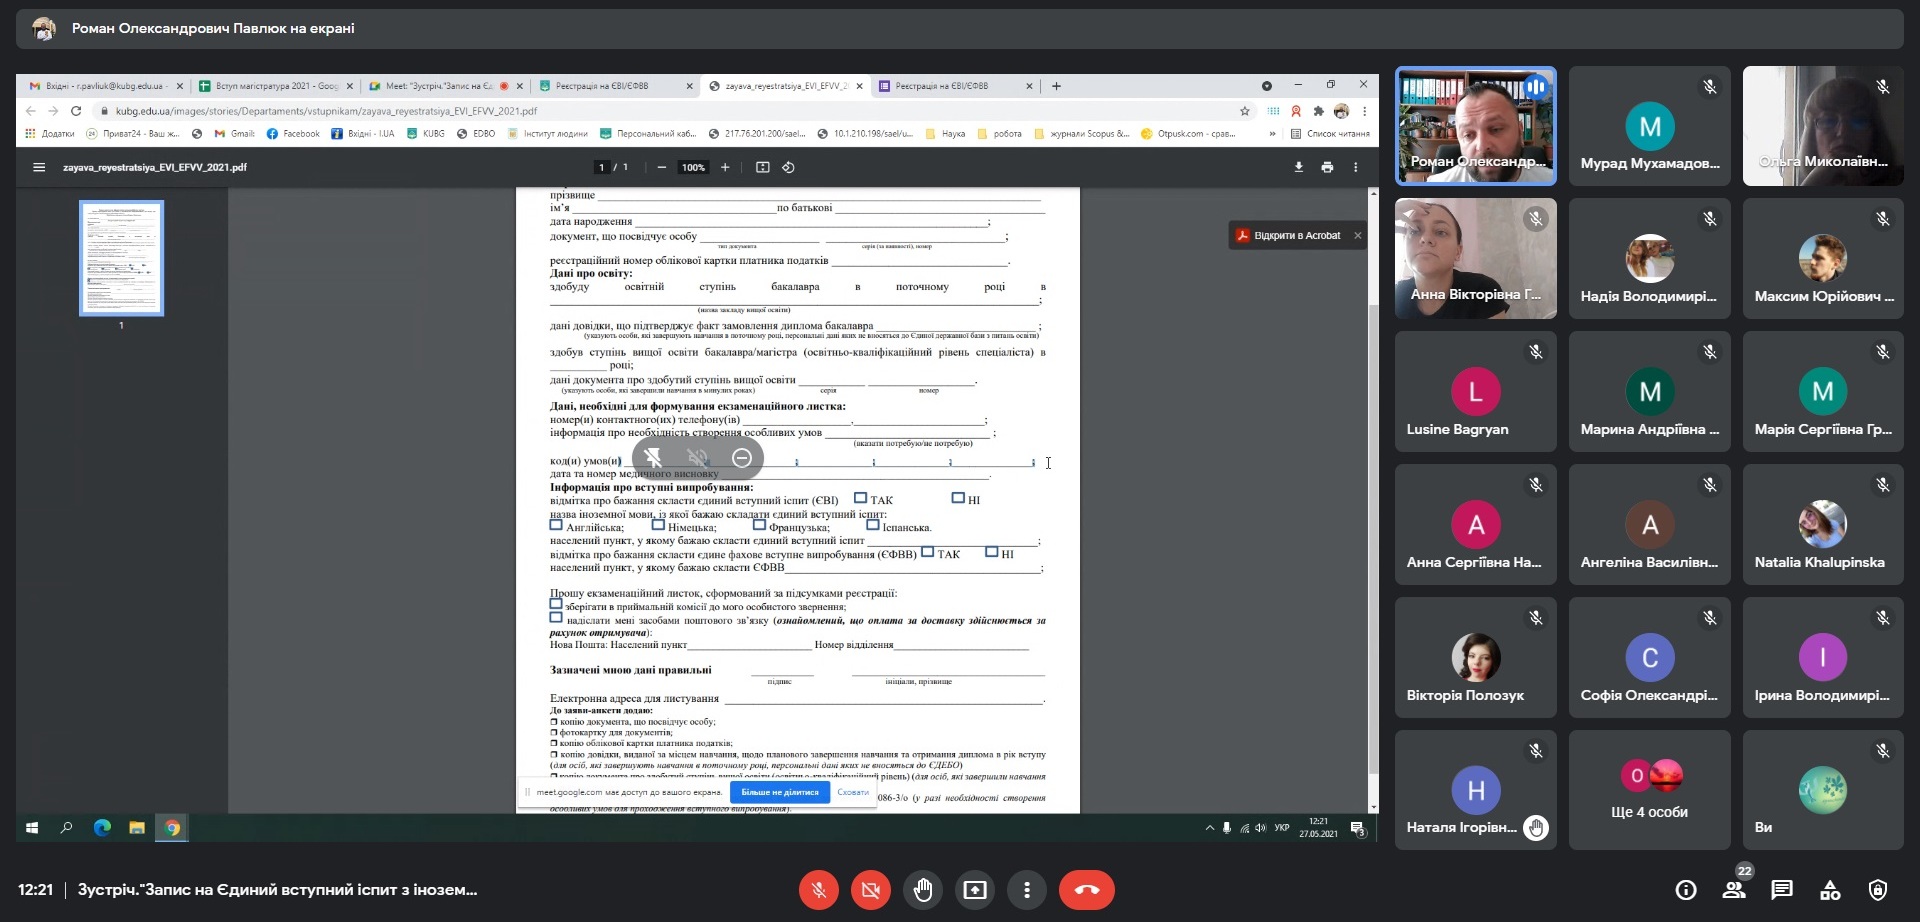This screenshot has height=922, width=1920.
Task: Open more options three-dot menu in Meet
Action: 1026,890
